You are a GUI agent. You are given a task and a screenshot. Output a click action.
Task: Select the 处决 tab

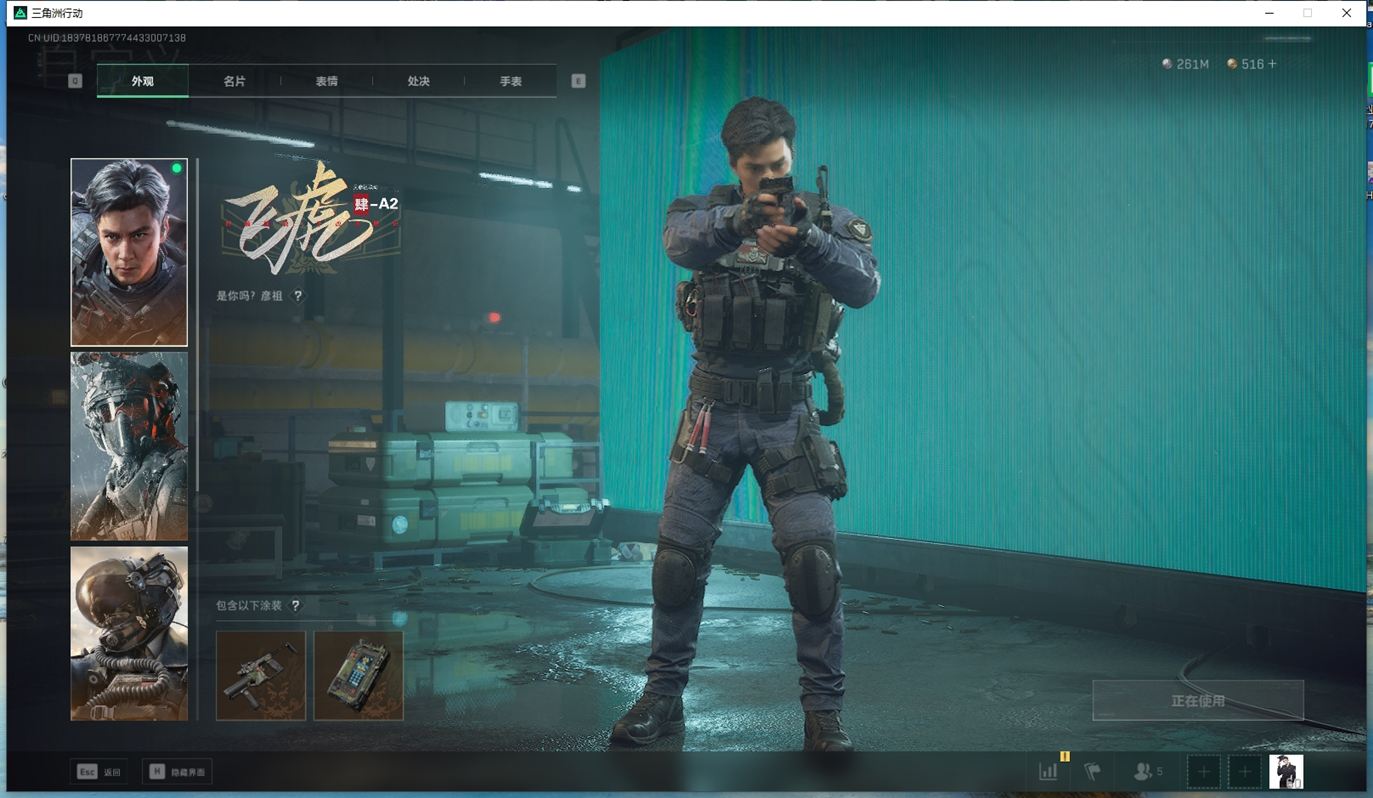418,81
